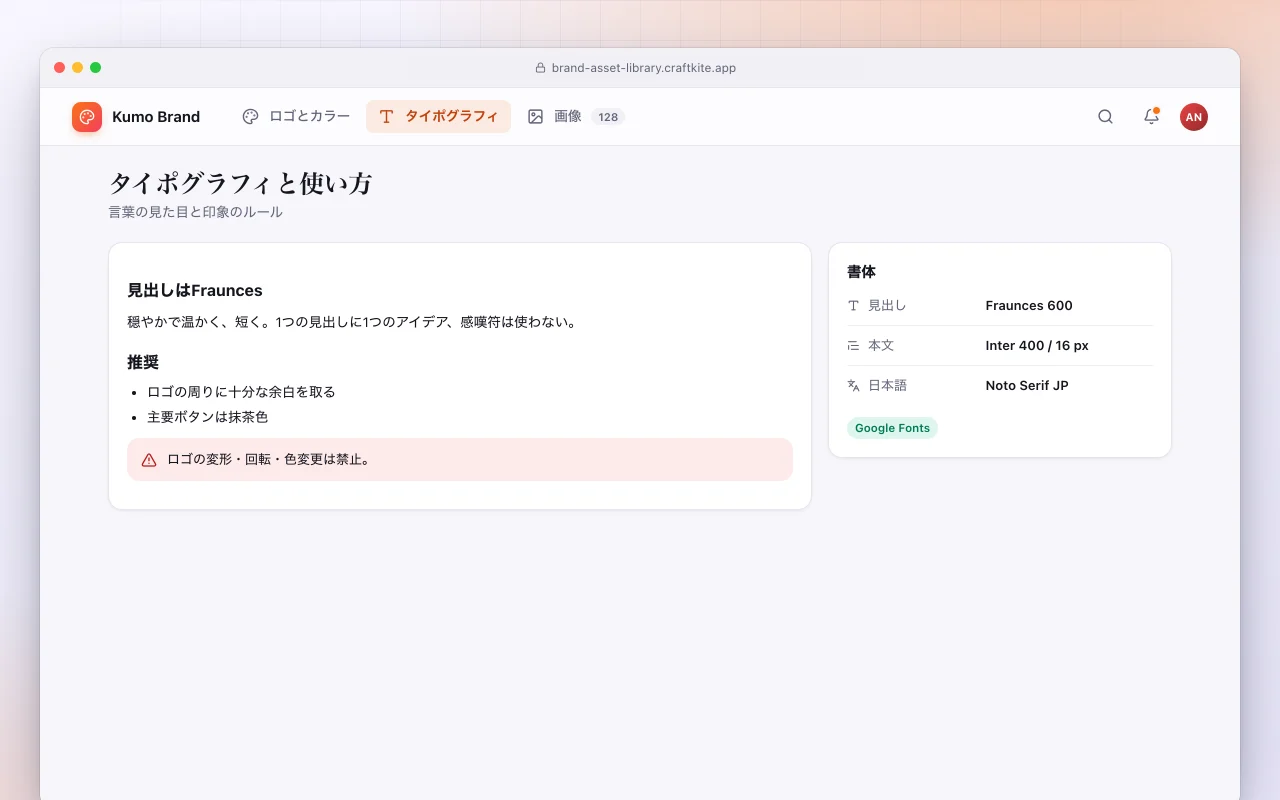Open the search magnifier icon
Viewport: 1280px width, 800px height.
pos(1105,117)
